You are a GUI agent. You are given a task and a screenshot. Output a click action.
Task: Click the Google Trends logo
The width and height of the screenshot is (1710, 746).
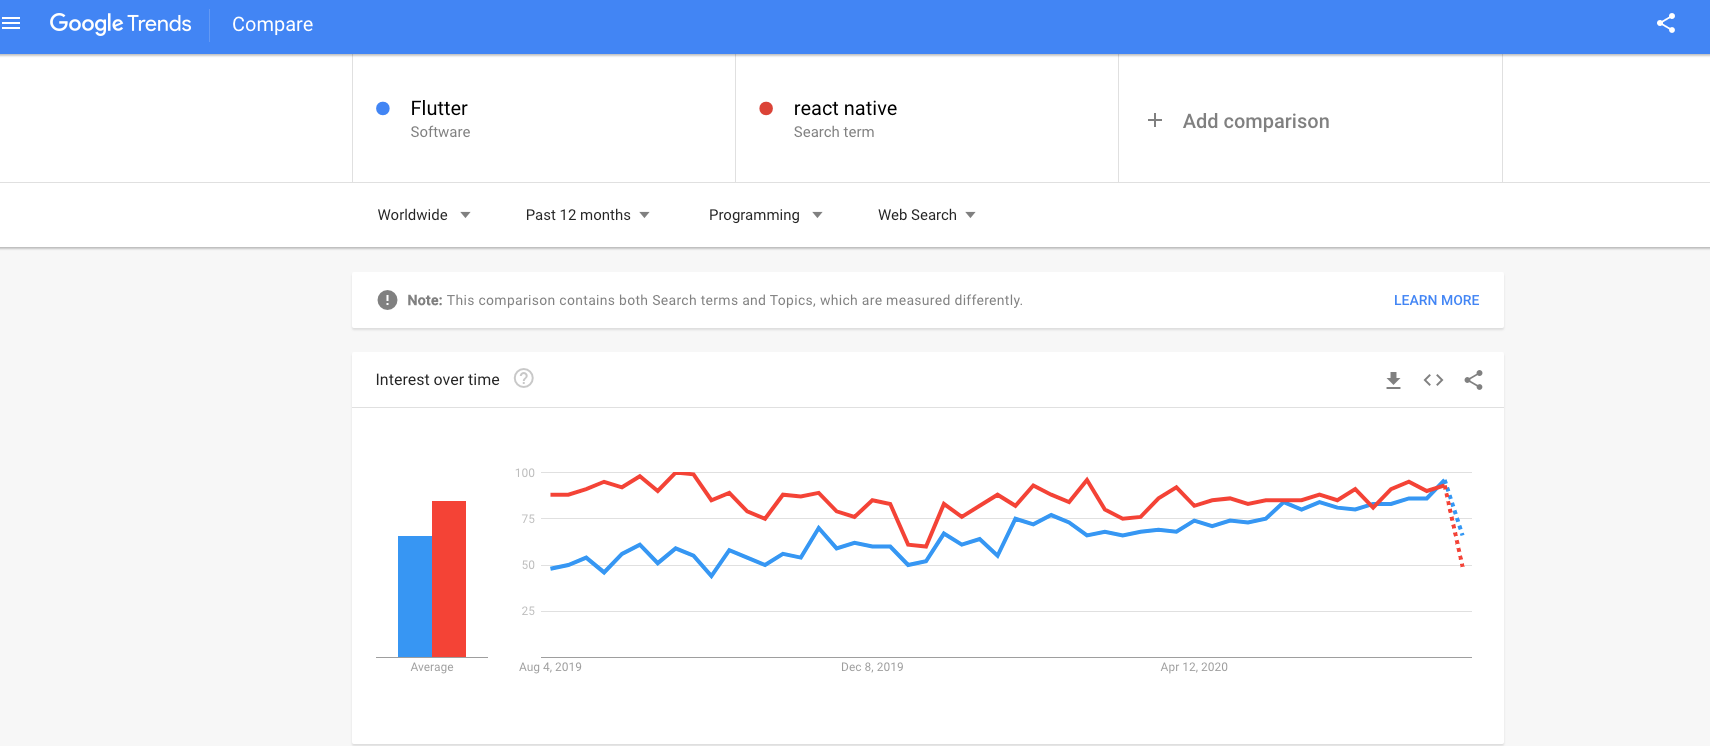pyautogui.click(x=120, y=23)
